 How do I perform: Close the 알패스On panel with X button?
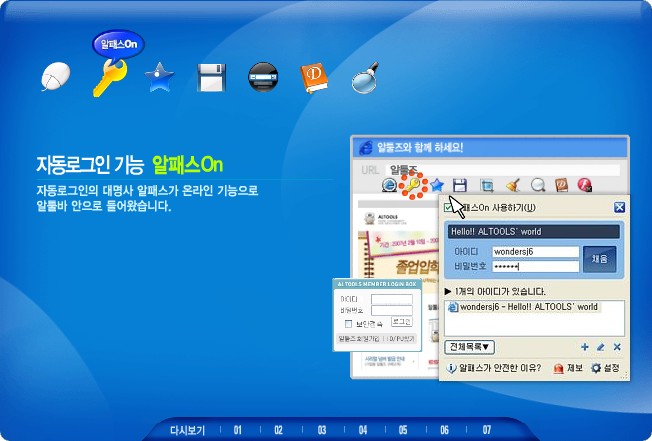click(x=619, y=207)
